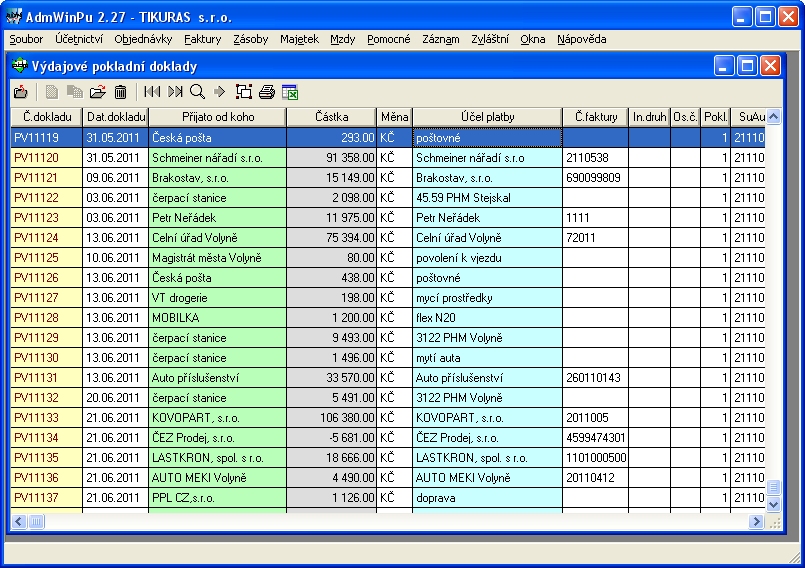Click the Brakostav, s.r.o. payer cell
Image resolution: width=805 pixels, height=568 pixels.
coord(218,178)
